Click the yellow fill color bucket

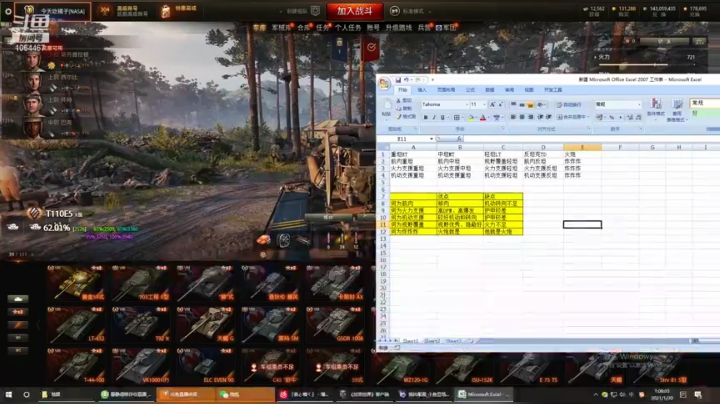471,118
